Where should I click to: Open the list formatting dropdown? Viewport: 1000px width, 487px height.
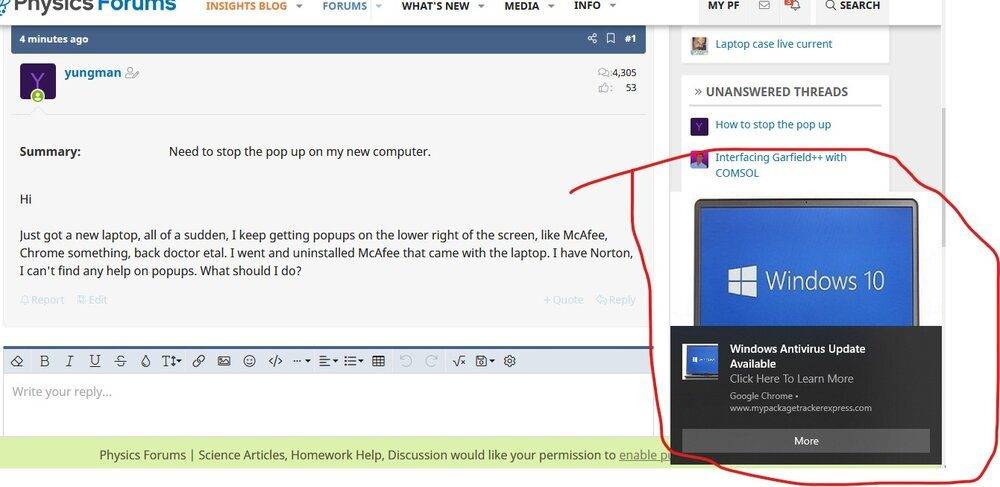click(353, 361)
